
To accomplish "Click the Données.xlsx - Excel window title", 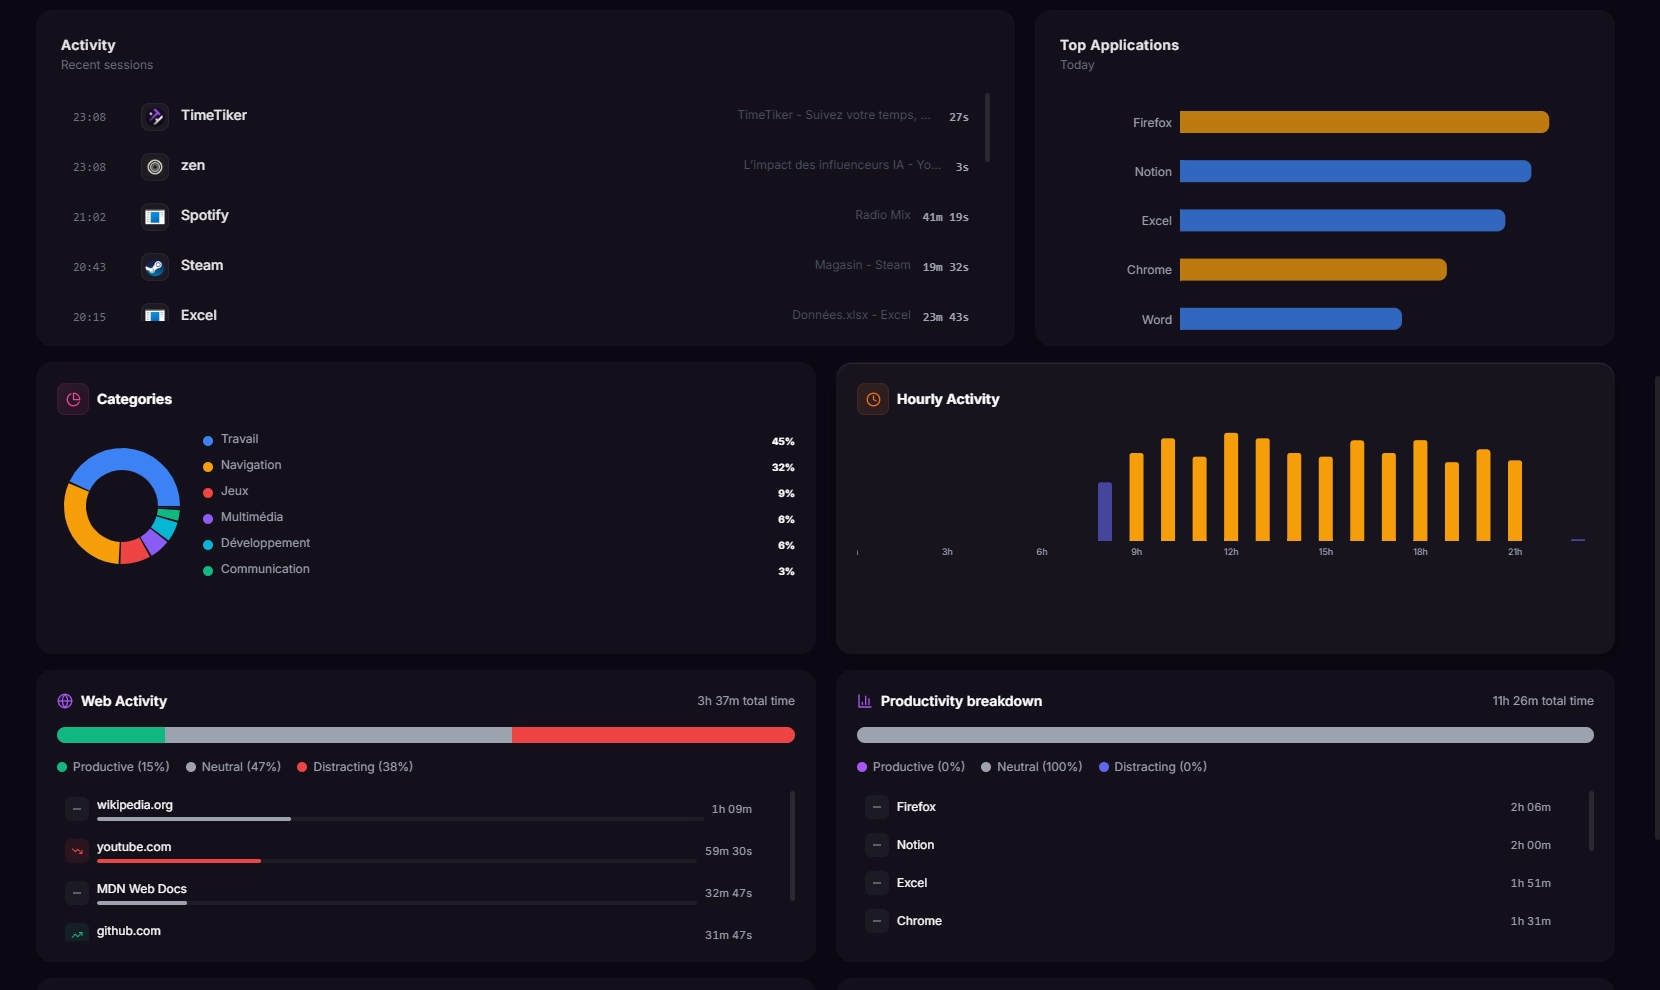I will [x=851, y=315].
